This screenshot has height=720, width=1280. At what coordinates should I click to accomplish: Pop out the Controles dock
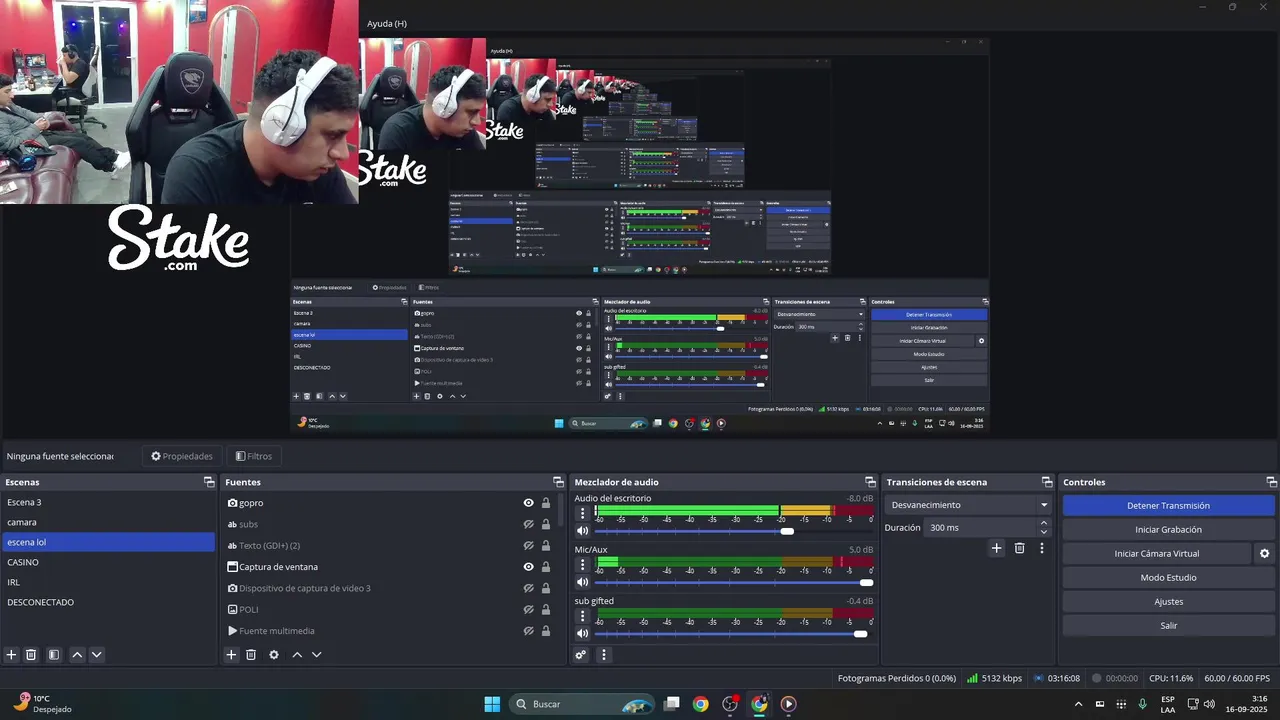(x=1271, y=482)
